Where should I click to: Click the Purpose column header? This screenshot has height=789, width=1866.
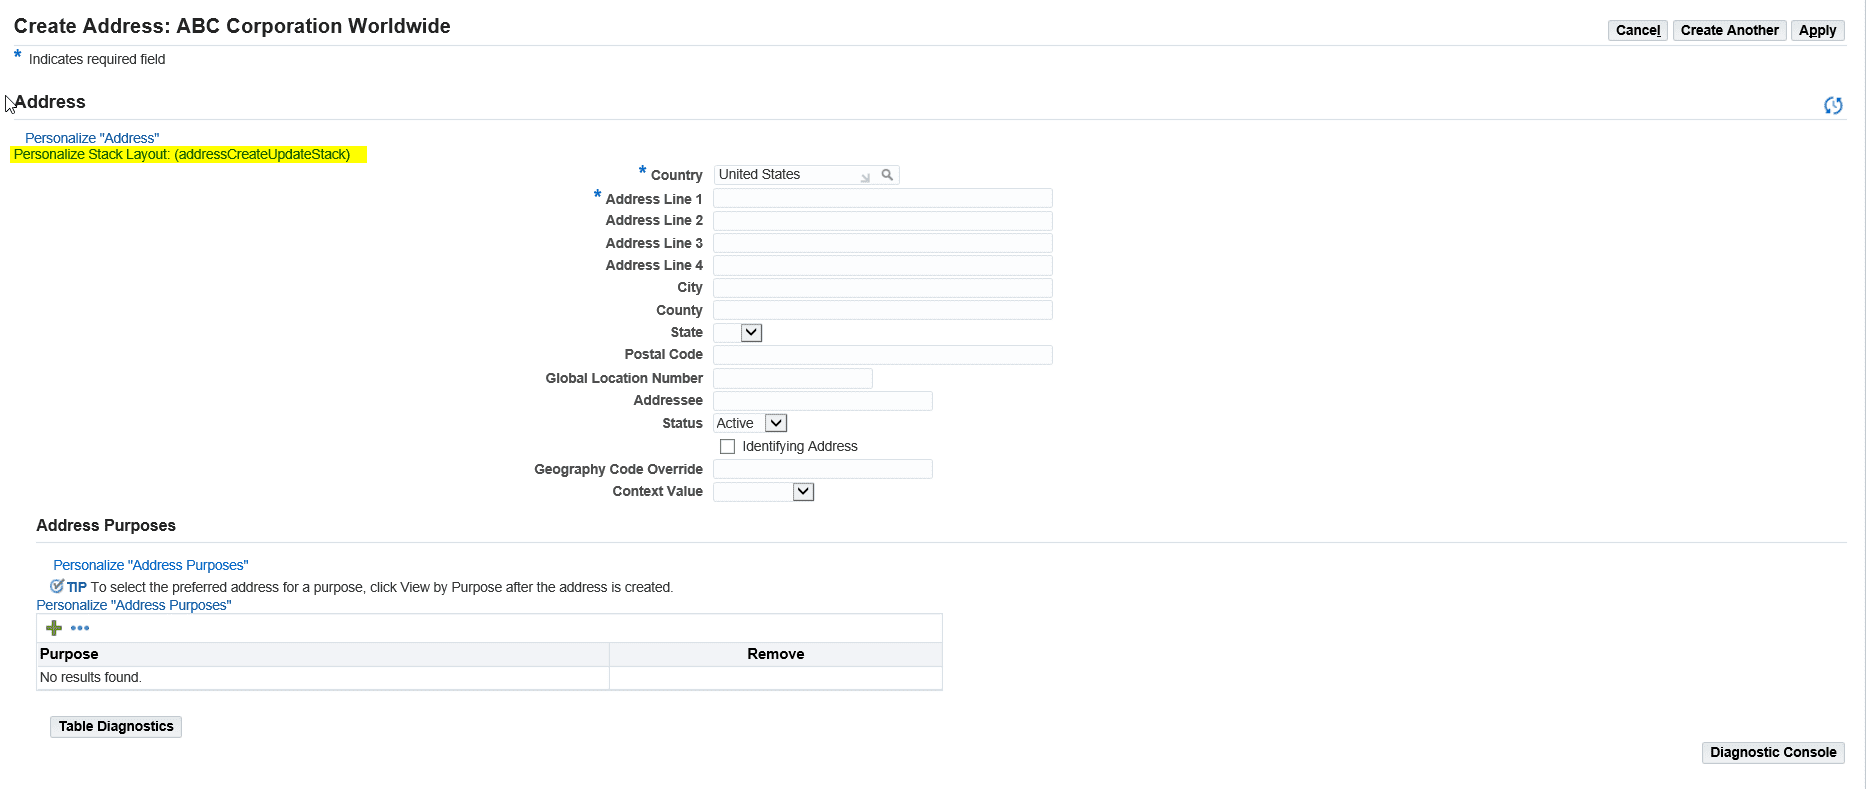[322, 654]
